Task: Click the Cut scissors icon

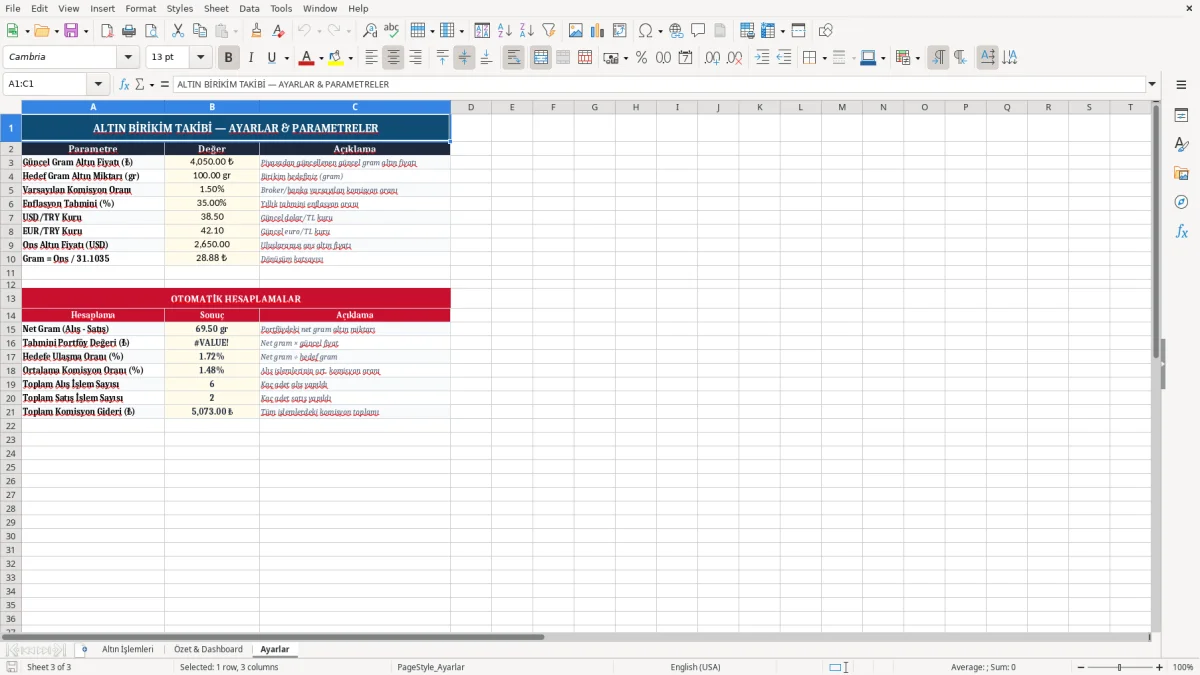Action: coord(178,31)
